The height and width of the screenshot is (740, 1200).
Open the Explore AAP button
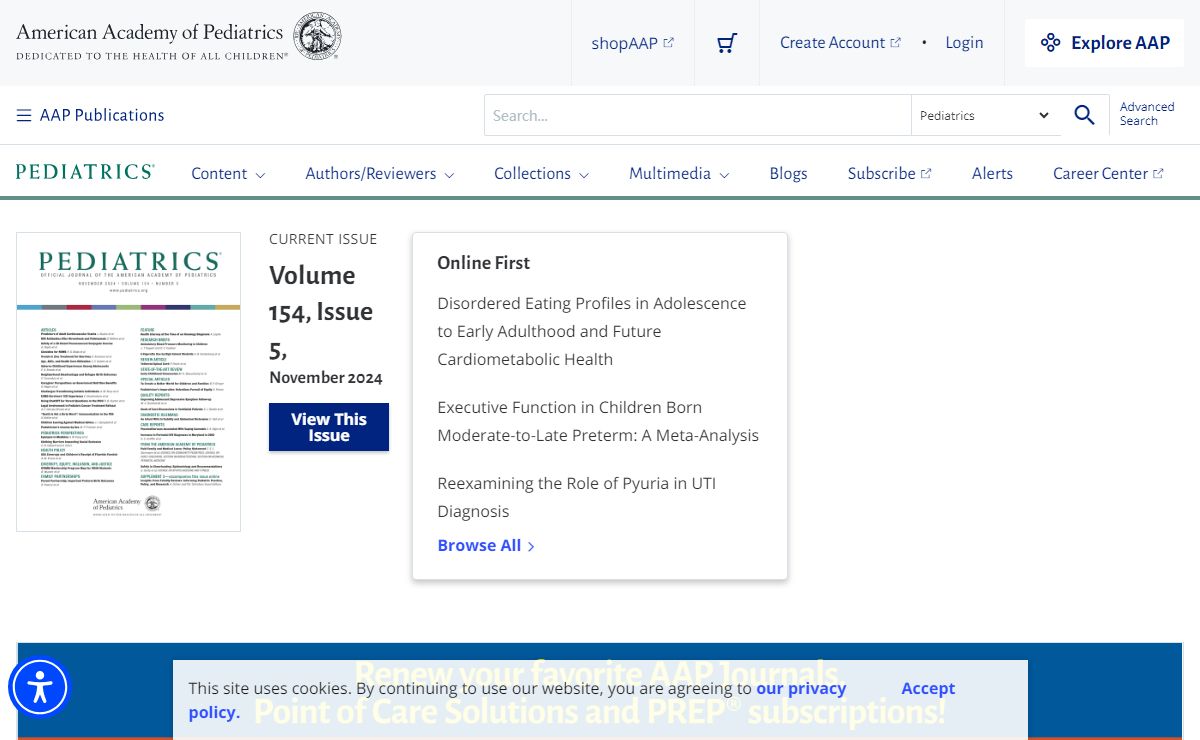pos(1104,43)
